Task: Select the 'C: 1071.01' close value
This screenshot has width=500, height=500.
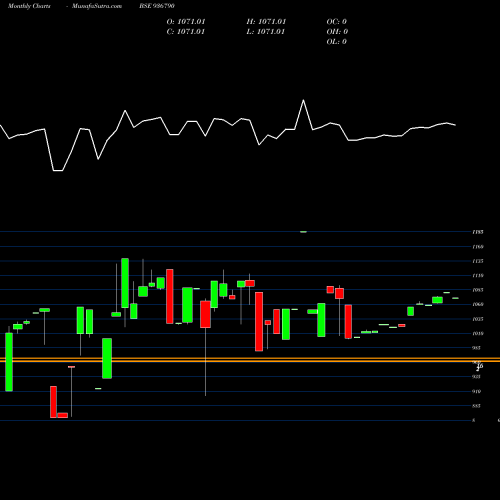Action: tap(186, 32)
